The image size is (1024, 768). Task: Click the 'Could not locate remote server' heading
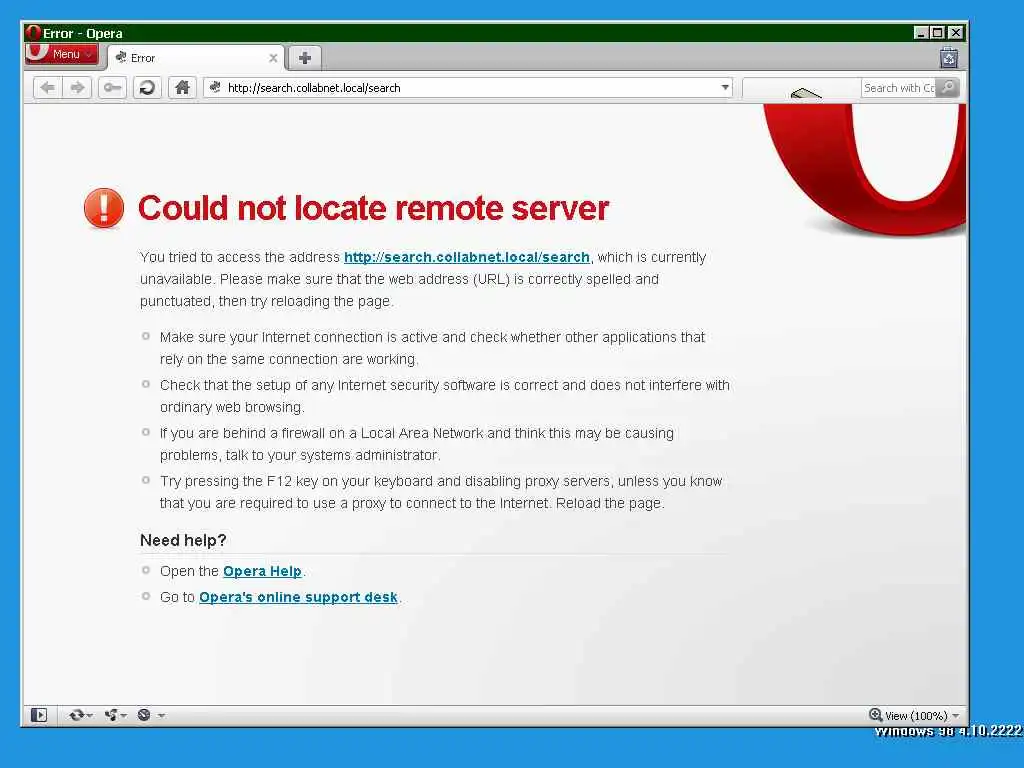coord(373,208)
